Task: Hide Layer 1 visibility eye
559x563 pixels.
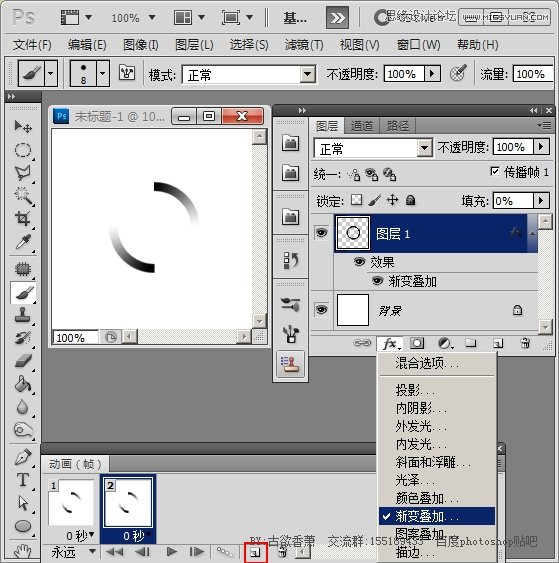Action: click(x=321, y=233)
